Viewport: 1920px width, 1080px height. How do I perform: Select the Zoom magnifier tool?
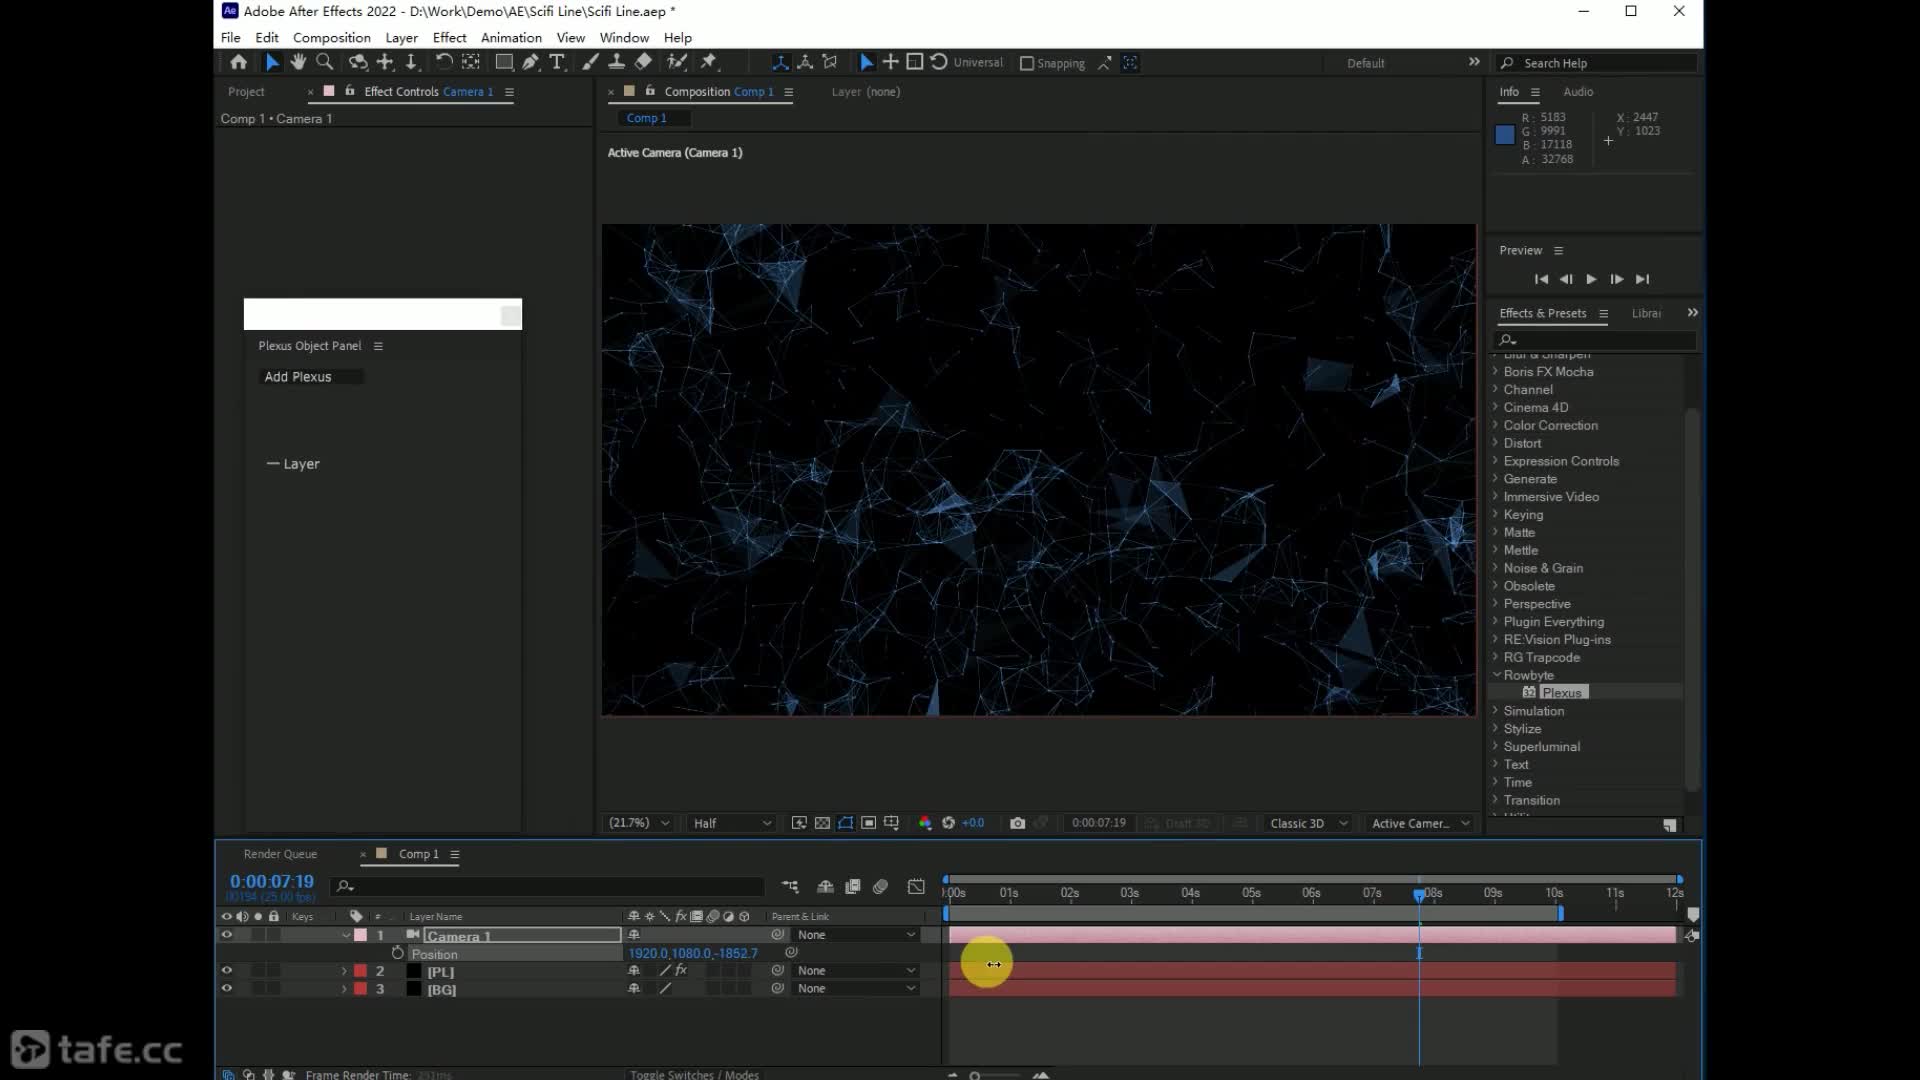coord(324,62)
